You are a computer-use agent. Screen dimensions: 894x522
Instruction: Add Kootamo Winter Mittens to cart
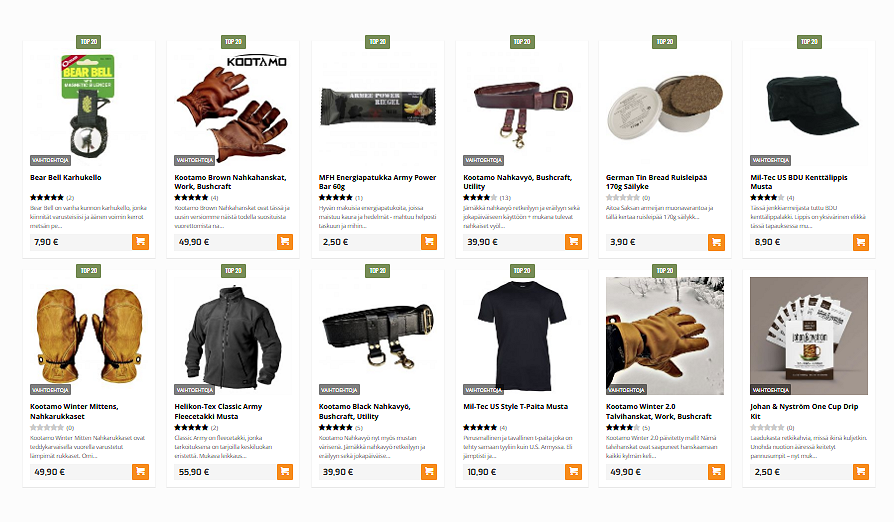pyautogui.click(x=140, y=471)
